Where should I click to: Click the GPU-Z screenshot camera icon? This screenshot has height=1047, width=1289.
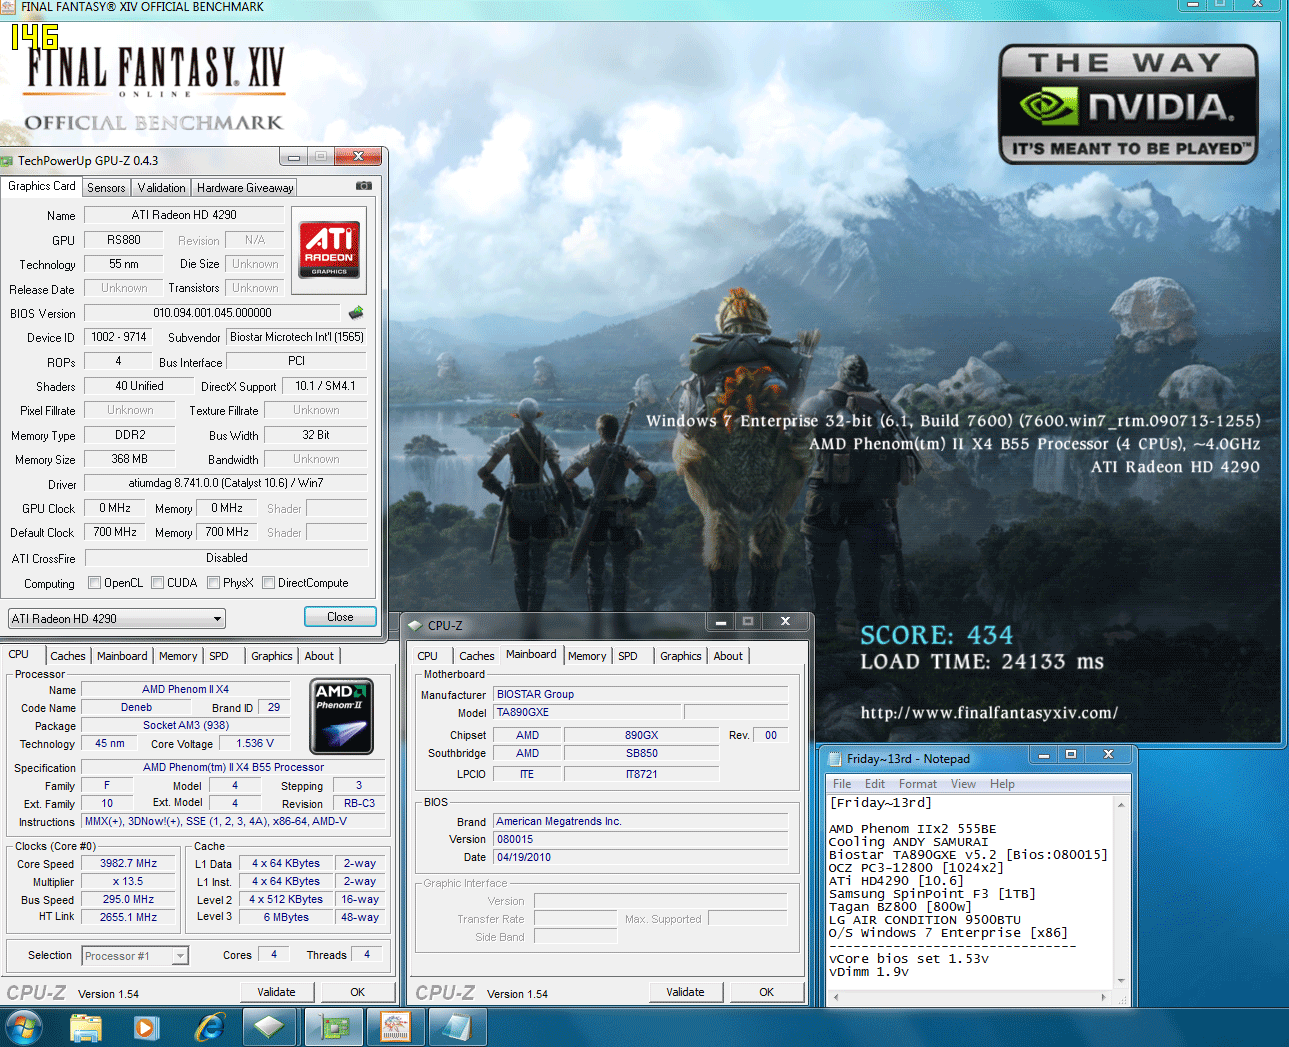(364, 186)
